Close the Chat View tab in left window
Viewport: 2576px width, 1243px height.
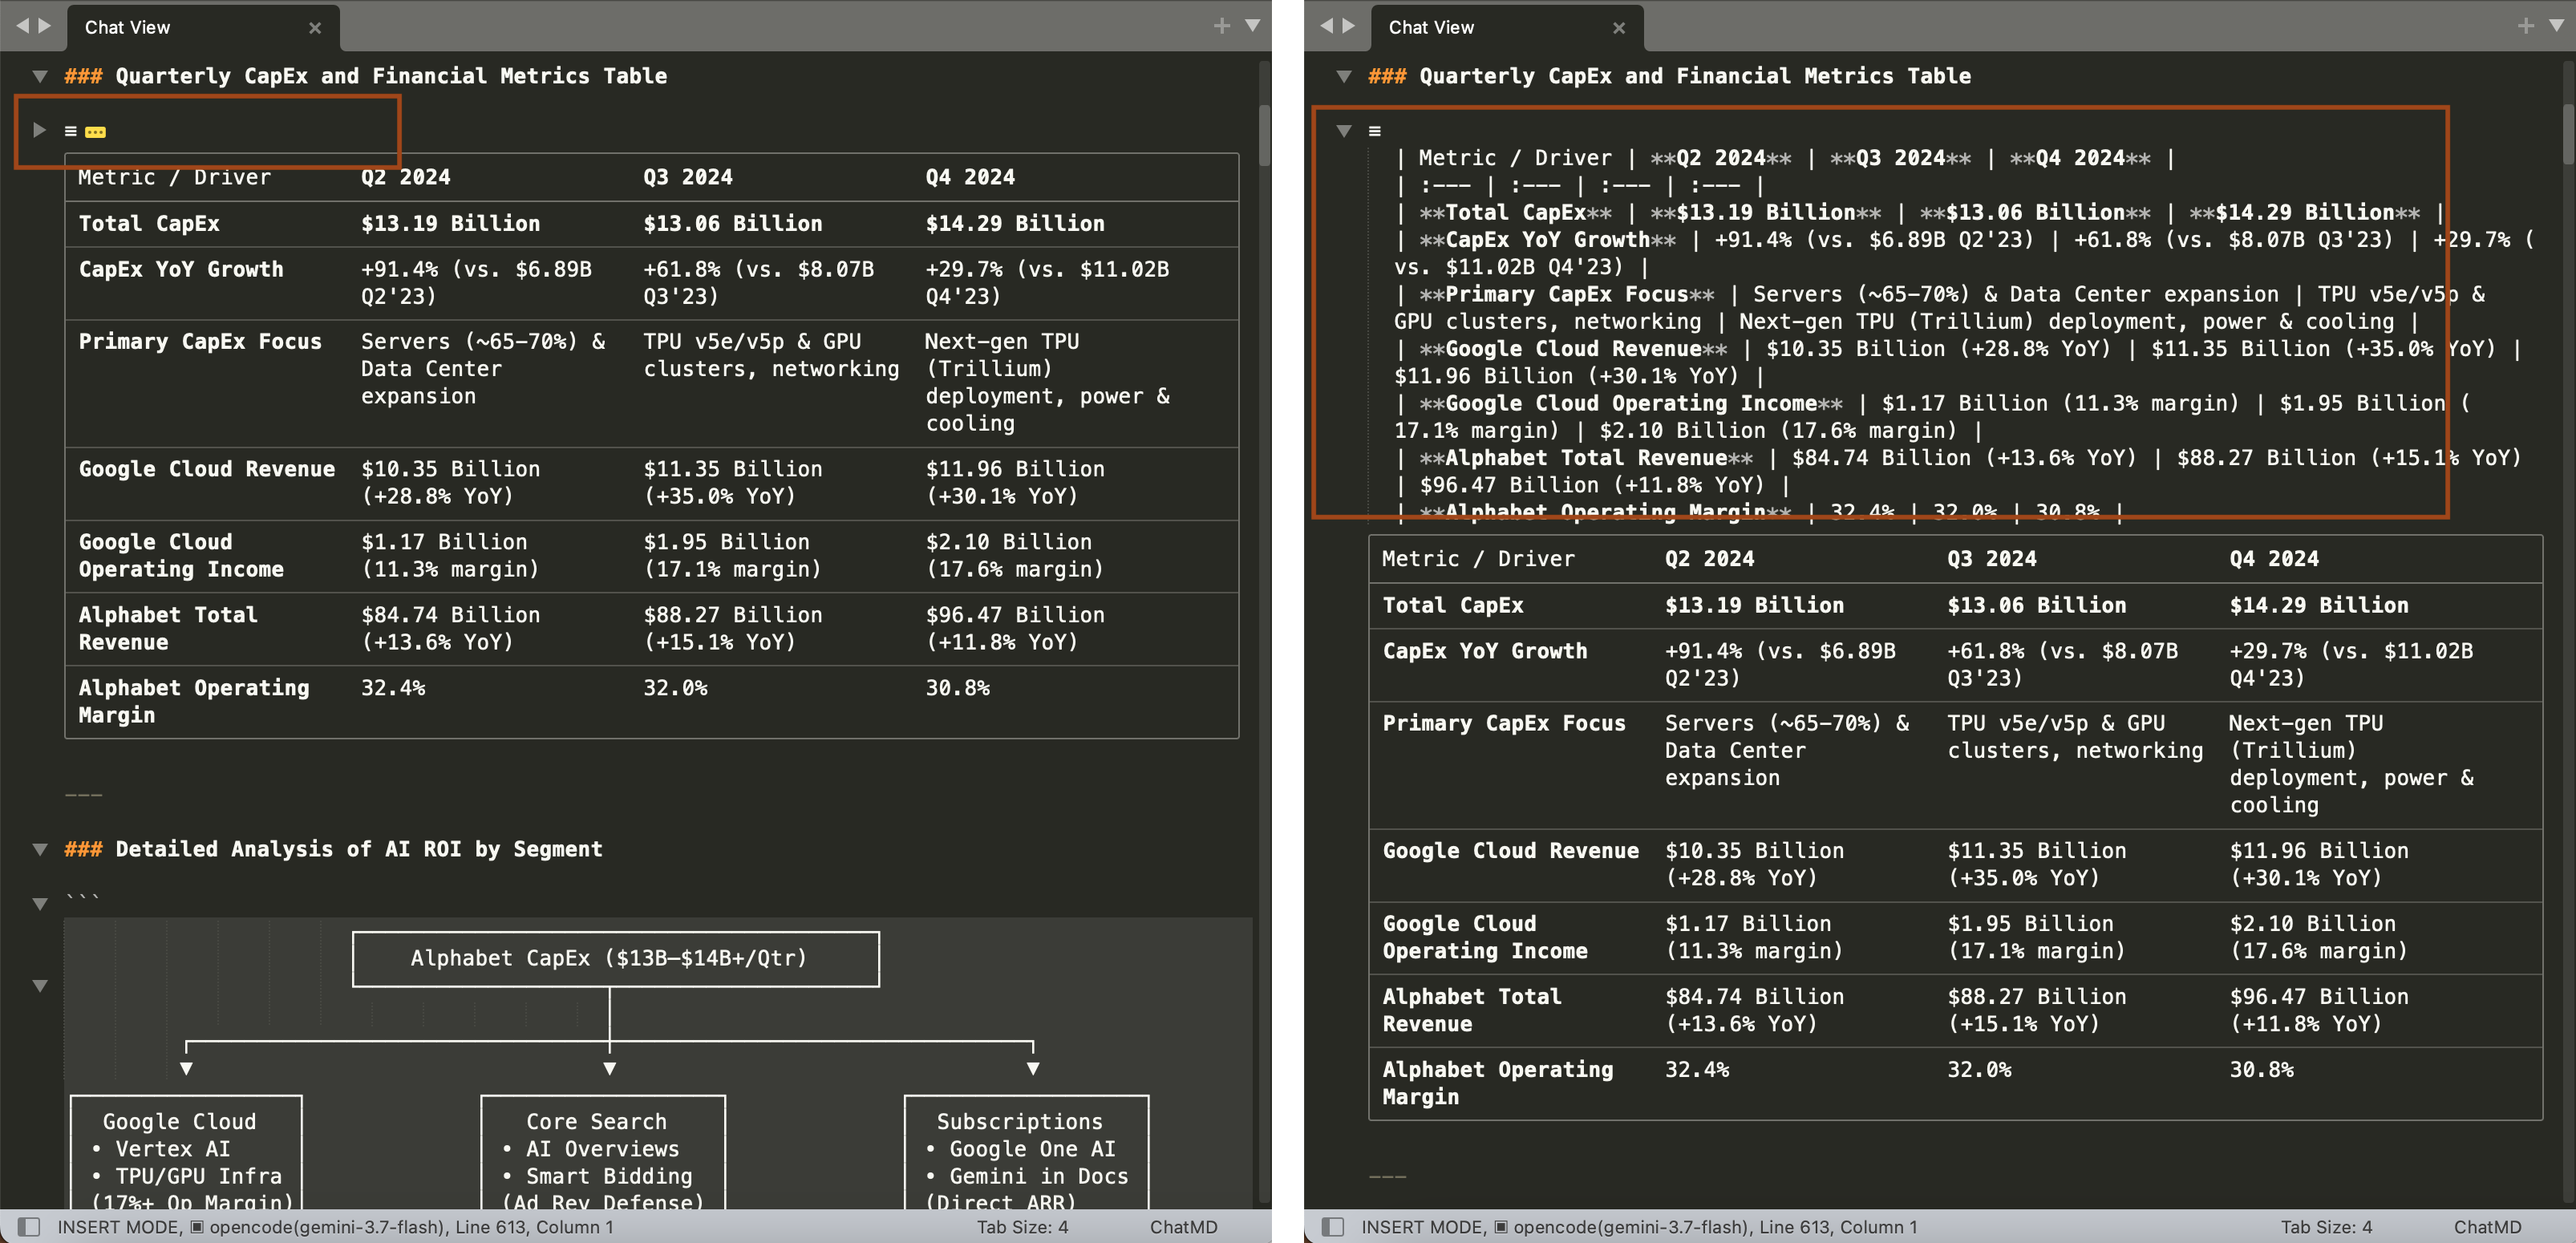pyautogui.click(x=315, y=28)
